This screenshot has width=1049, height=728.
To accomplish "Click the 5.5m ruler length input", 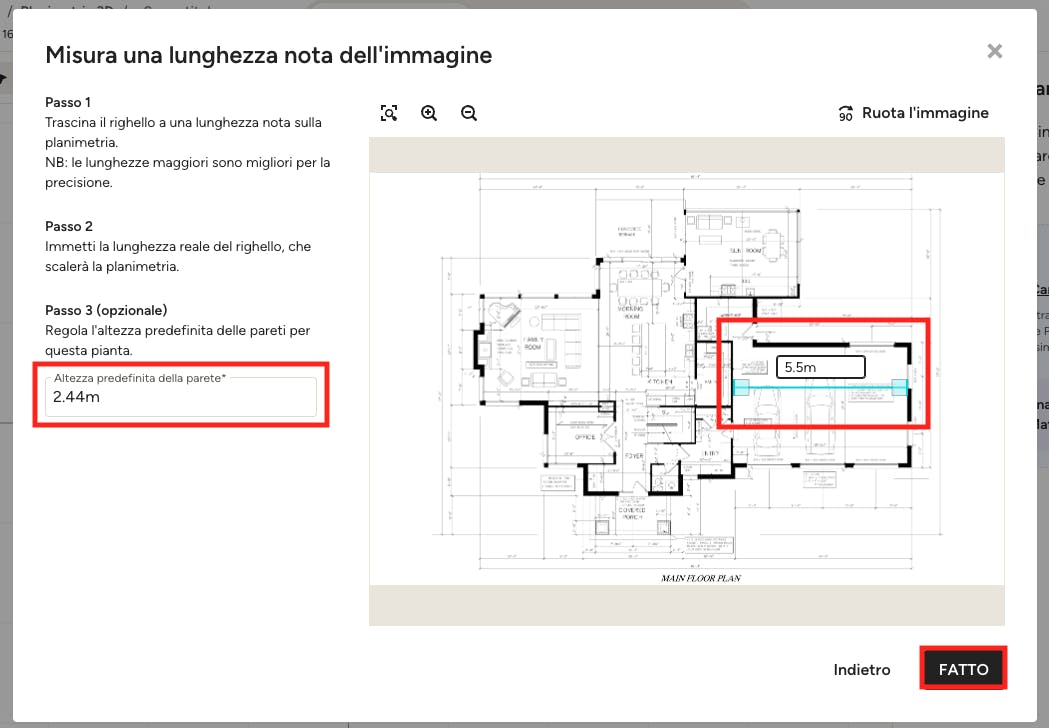I will click(820, 367).
